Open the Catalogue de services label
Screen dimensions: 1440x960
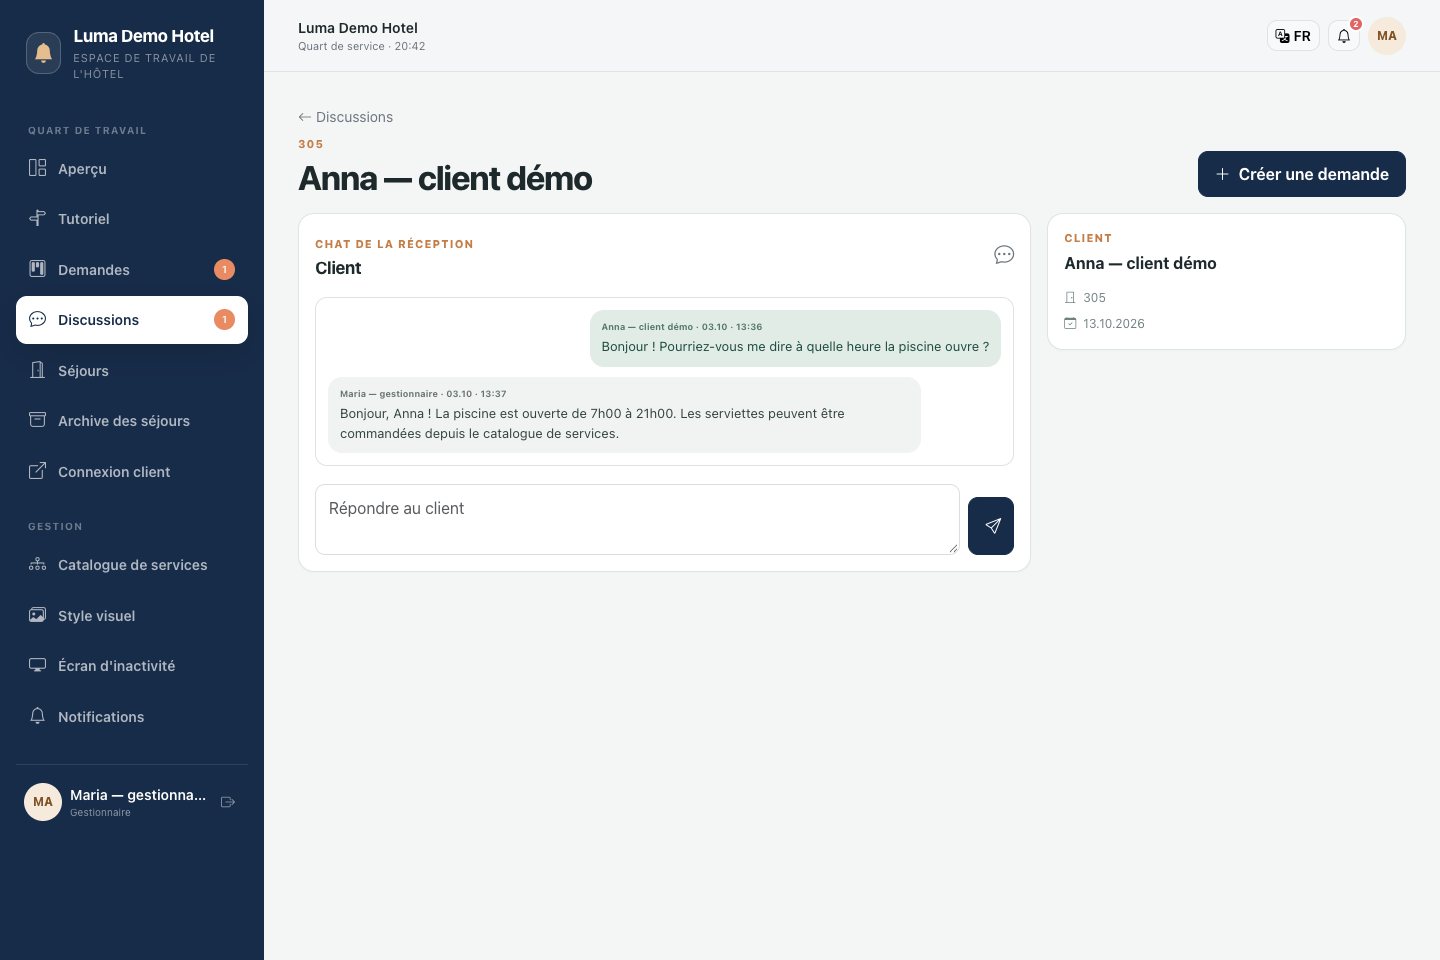[133, 565]
